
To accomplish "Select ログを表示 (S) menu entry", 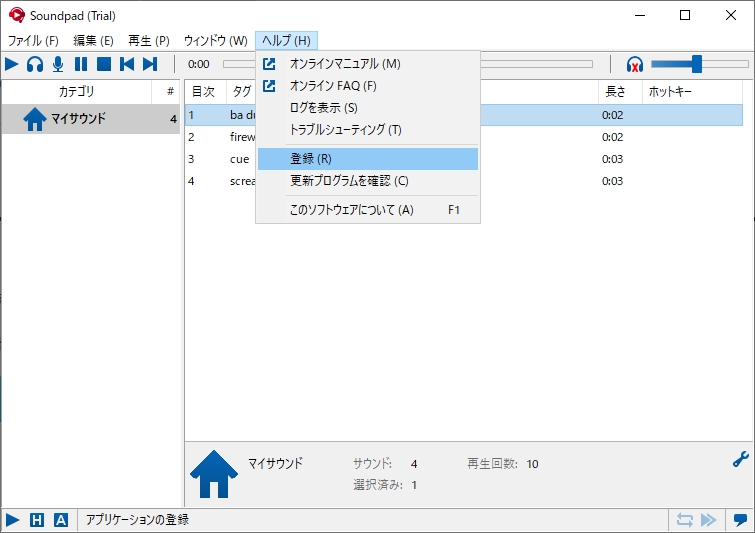I will tap(368, 107).
